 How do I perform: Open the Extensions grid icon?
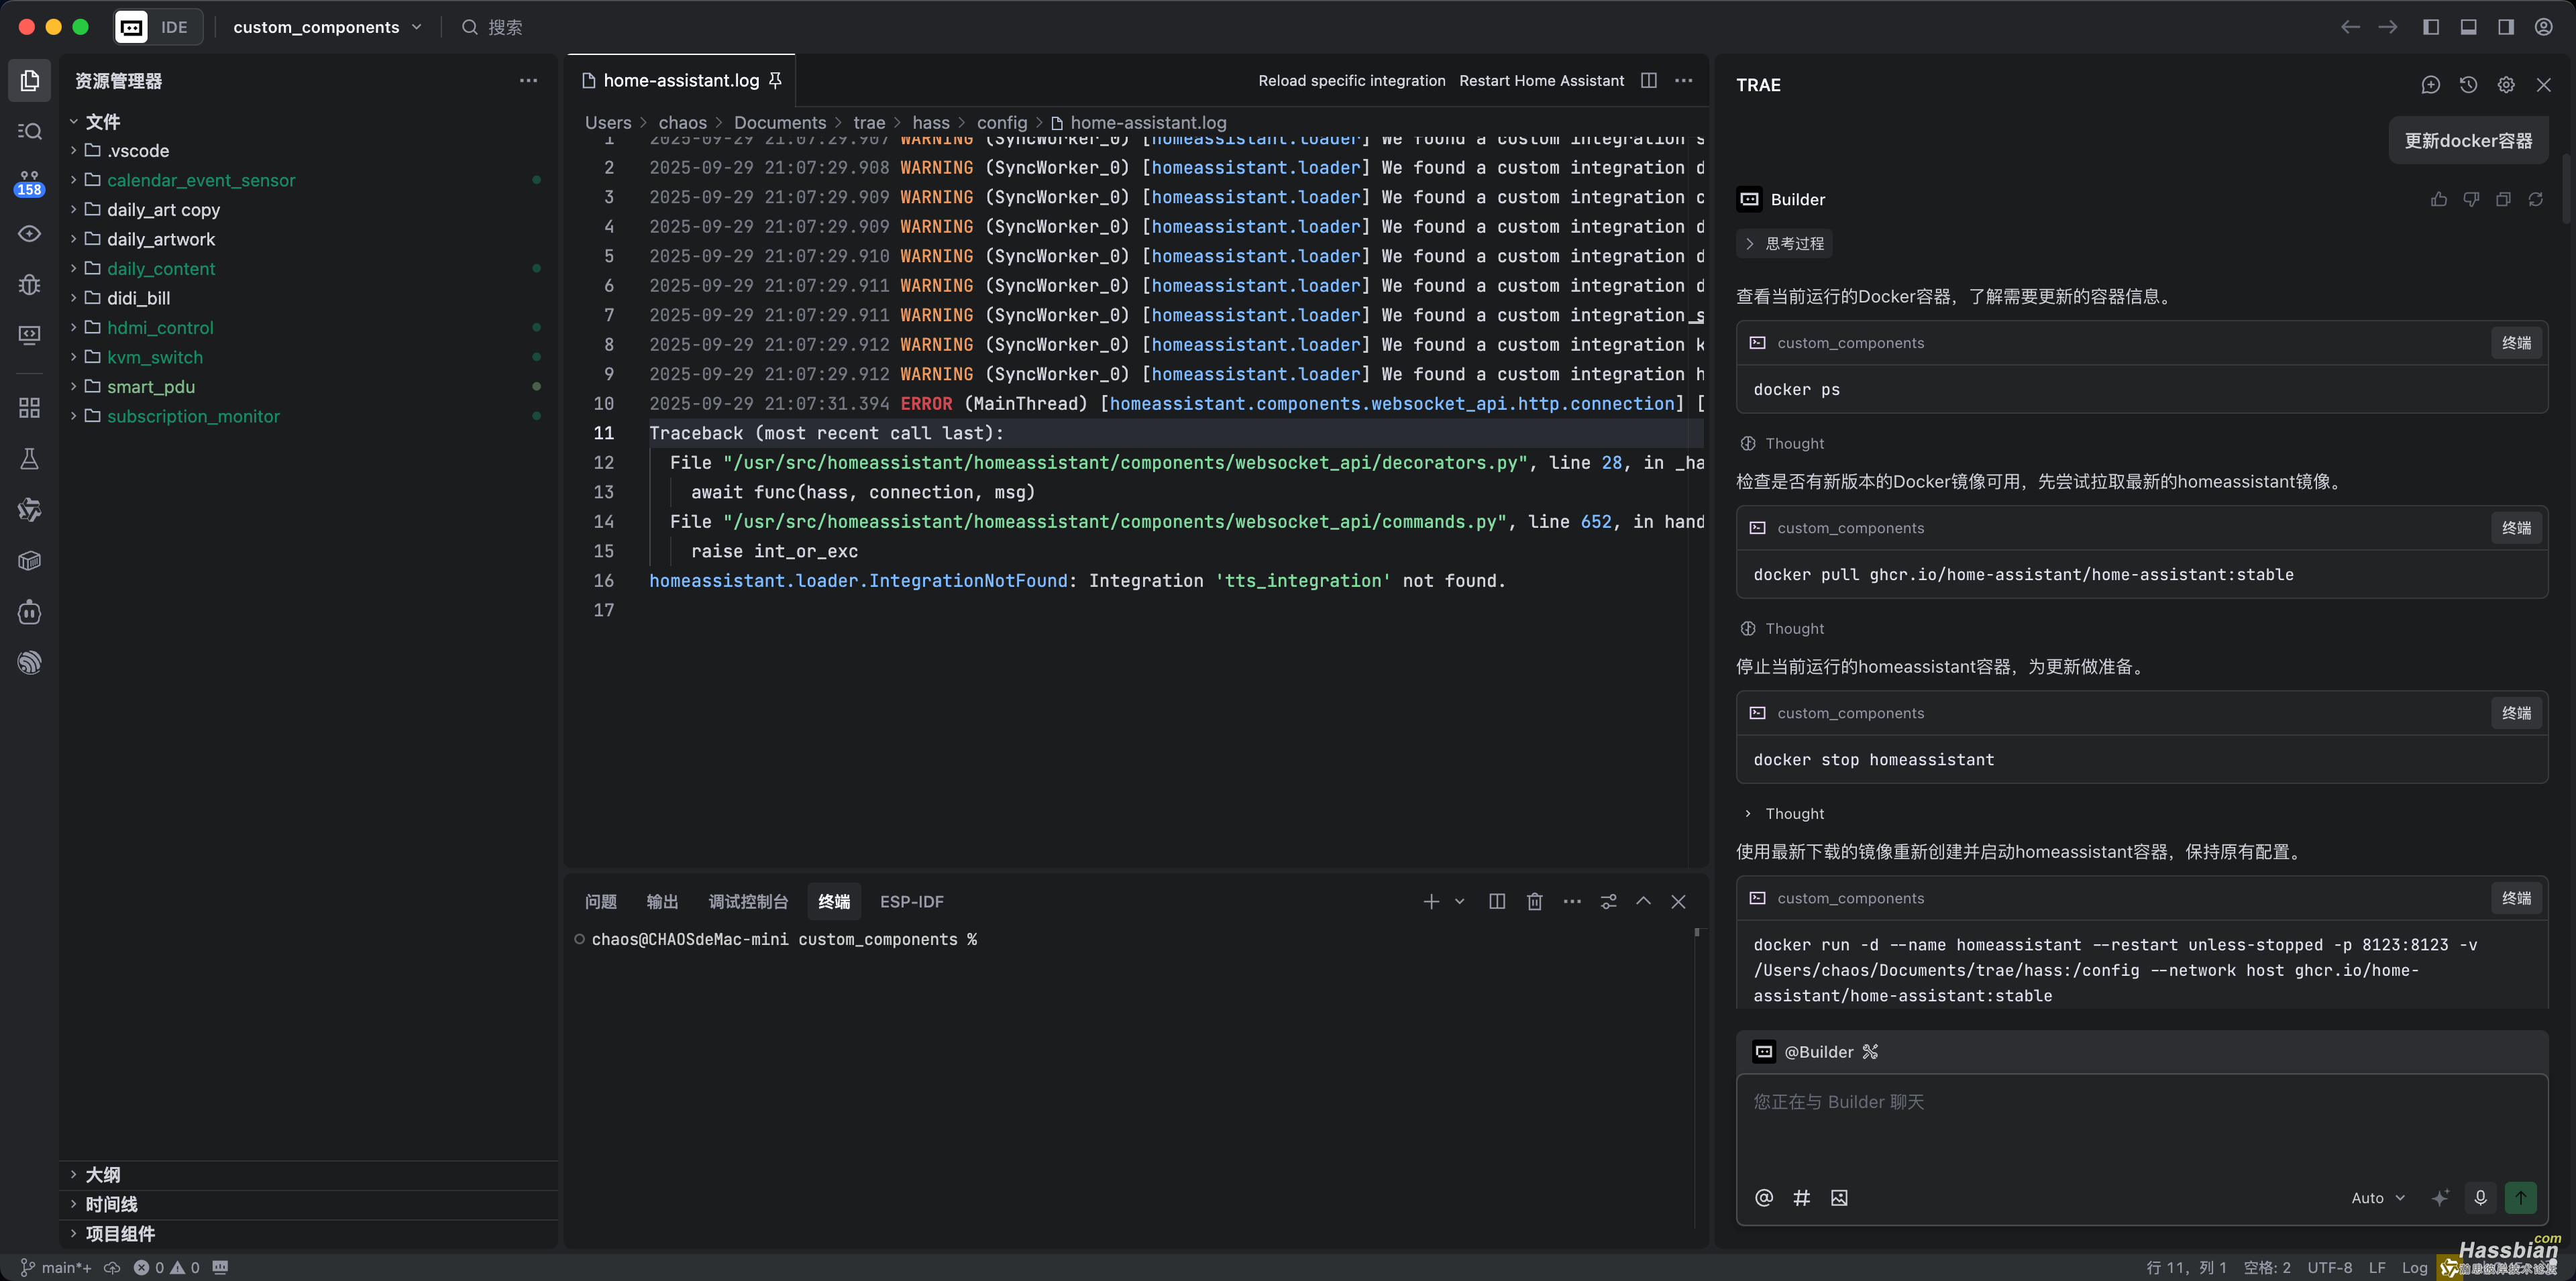pyautogui.click(x=30, y=407)
